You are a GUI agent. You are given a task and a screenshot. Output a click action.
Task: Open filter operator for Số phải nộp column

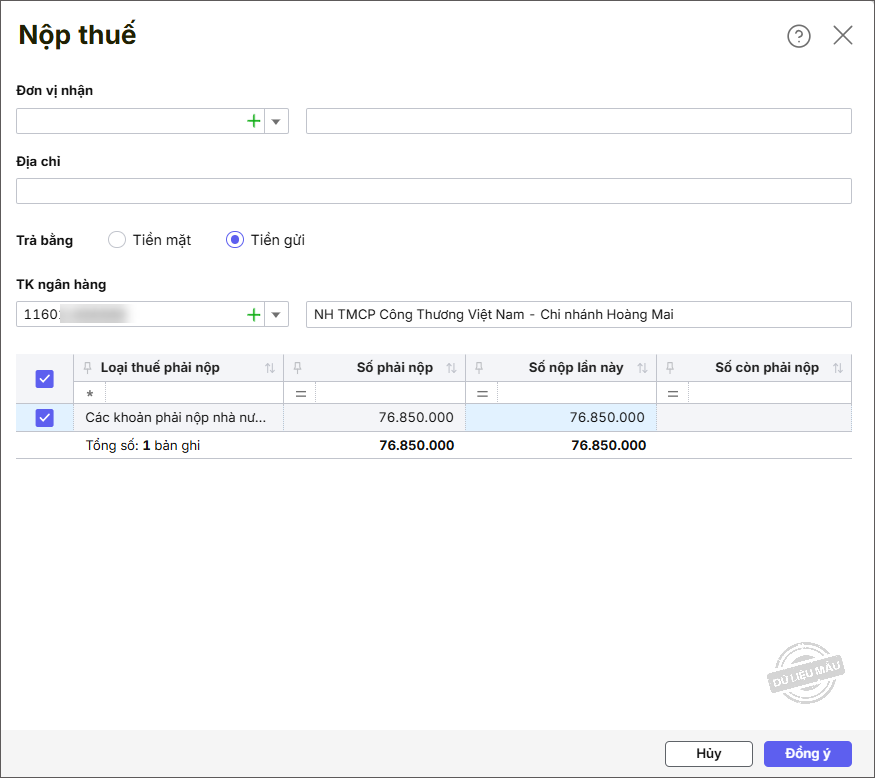point(300,393)
